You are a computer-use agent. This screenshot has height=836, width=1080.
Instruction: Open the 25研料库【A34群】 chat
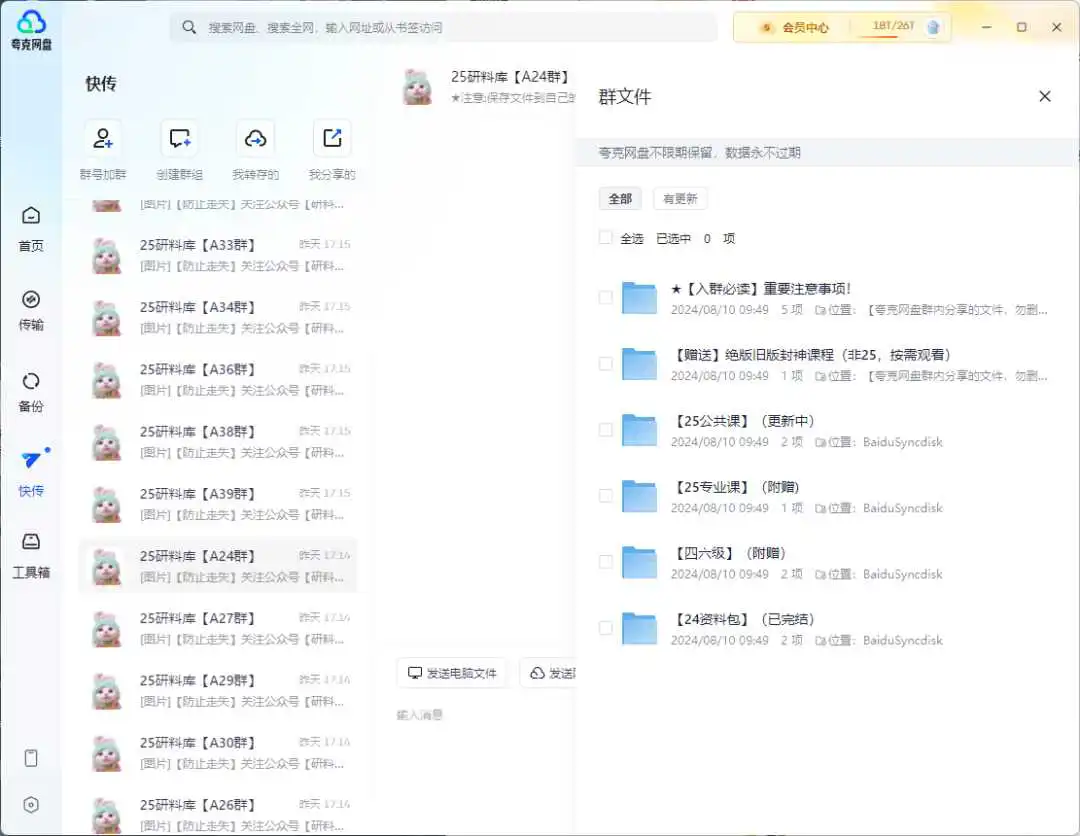pos(218,317)
